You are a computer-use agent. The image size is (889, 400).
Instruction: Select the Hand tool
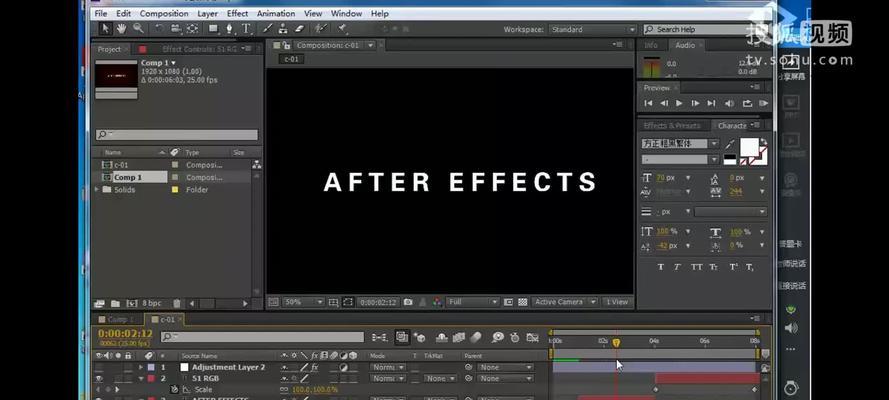pos(121,28)
